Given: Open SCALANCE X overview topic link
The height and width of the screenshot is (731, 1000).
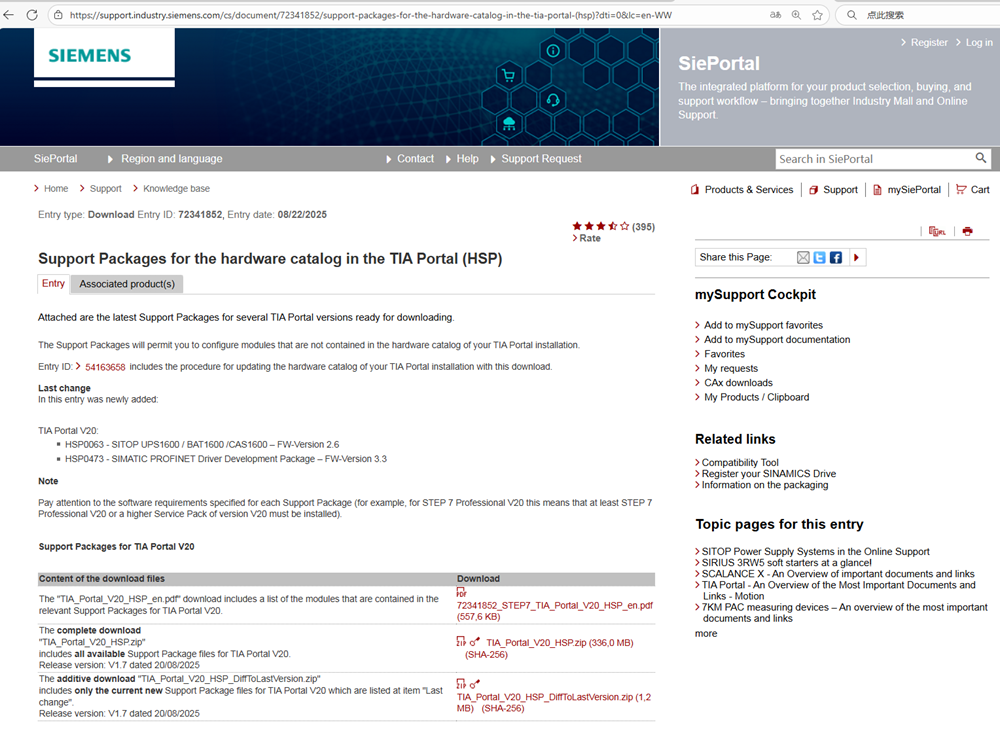Looking at the screenshot, I should [x=838, y=574].
